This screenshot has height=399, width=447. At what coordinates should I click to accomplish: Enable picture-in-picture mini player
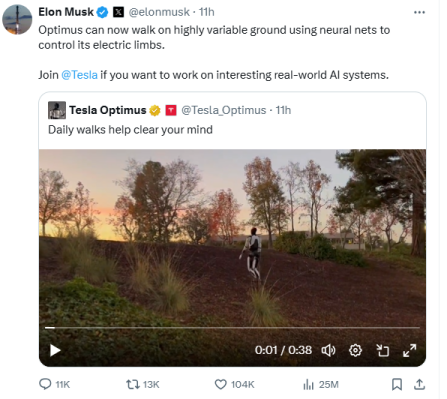coord(383,350)
